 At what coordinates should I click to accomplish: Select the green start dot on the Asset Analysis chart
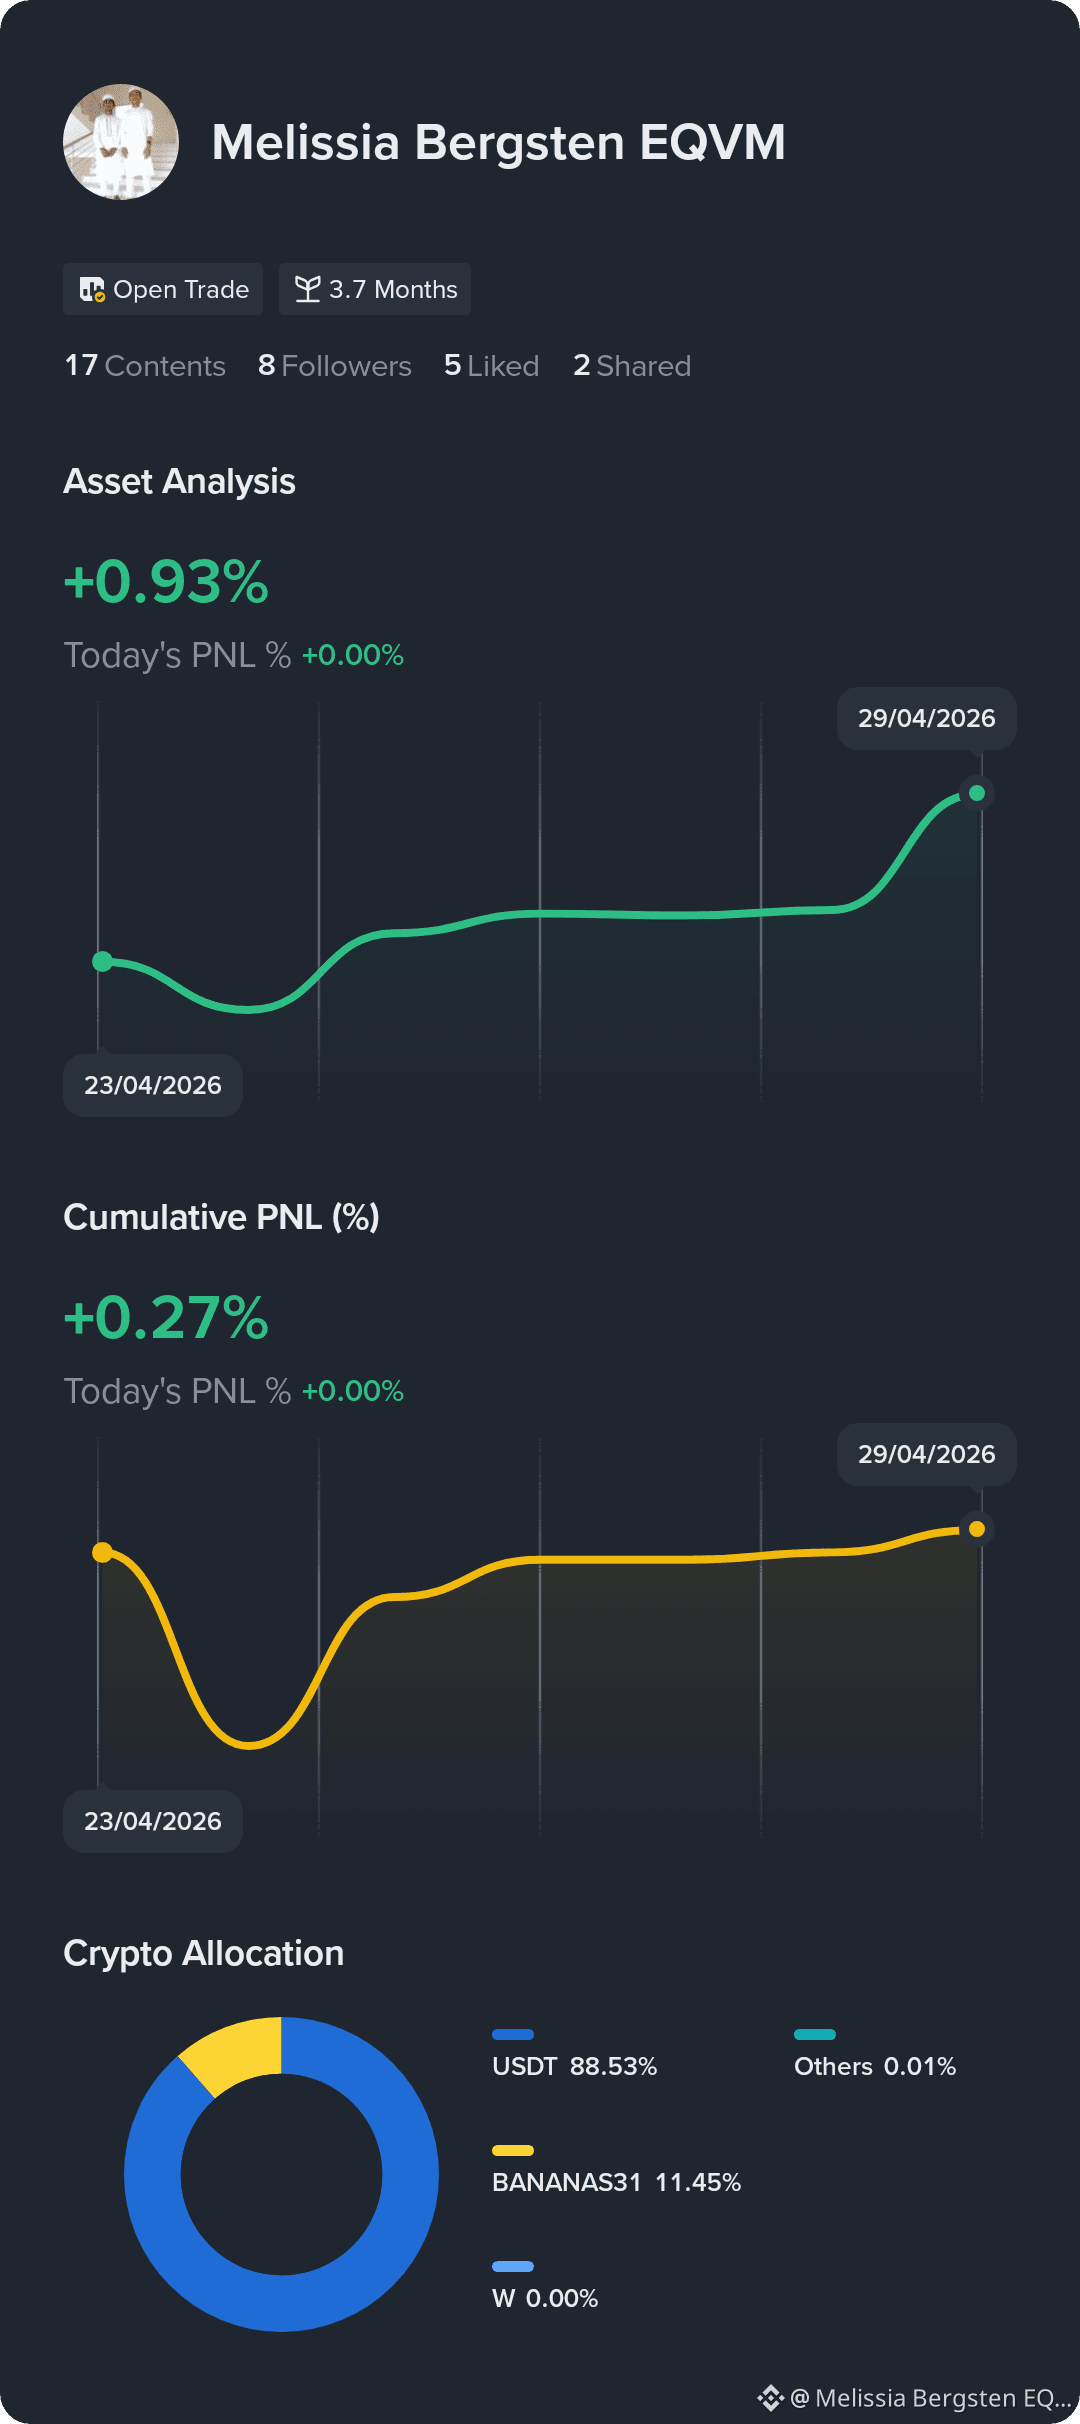pos(102,961)
